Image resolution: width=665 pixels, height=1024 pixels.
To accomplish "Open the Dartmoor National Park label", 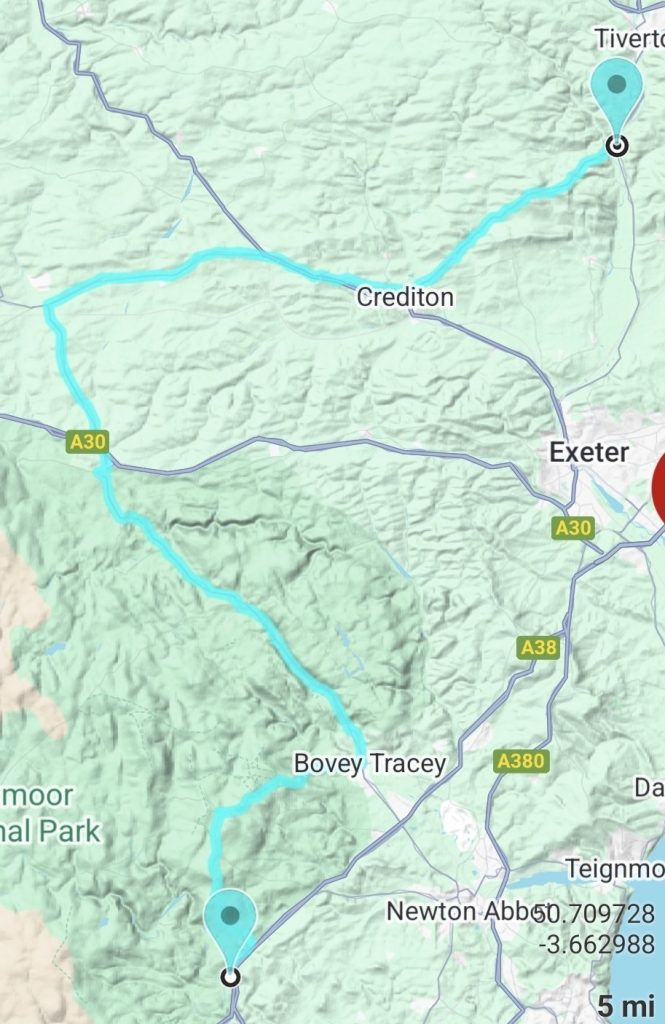I will (50, 813).
